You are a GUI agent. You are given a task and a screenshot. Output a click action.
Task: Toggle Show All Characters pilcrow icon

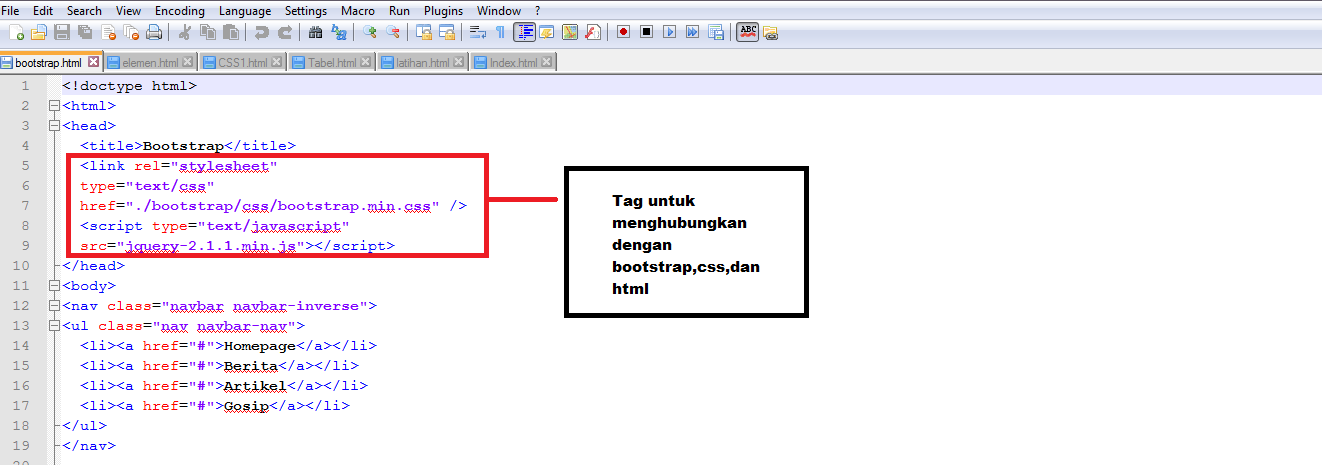point(500,32)
